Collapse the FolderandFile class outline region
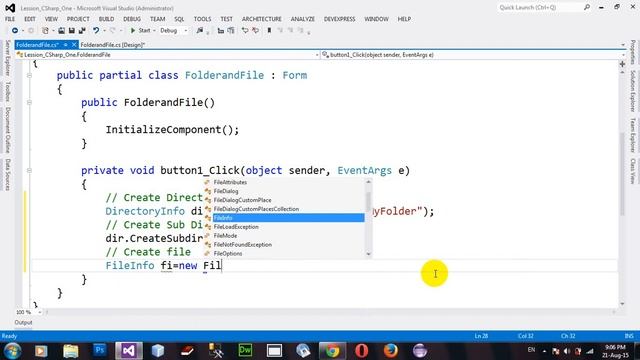The width and height of the screenshot is (640, 360). [29, 76]
